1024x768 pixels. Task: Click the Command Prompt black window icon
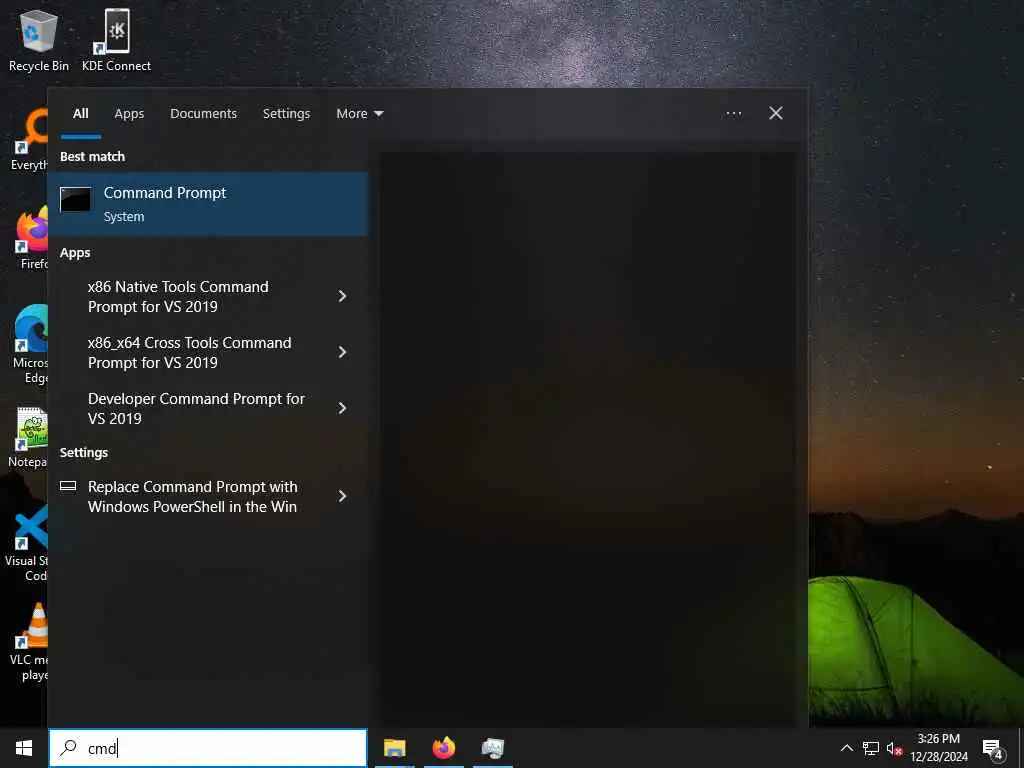[76, 200]
